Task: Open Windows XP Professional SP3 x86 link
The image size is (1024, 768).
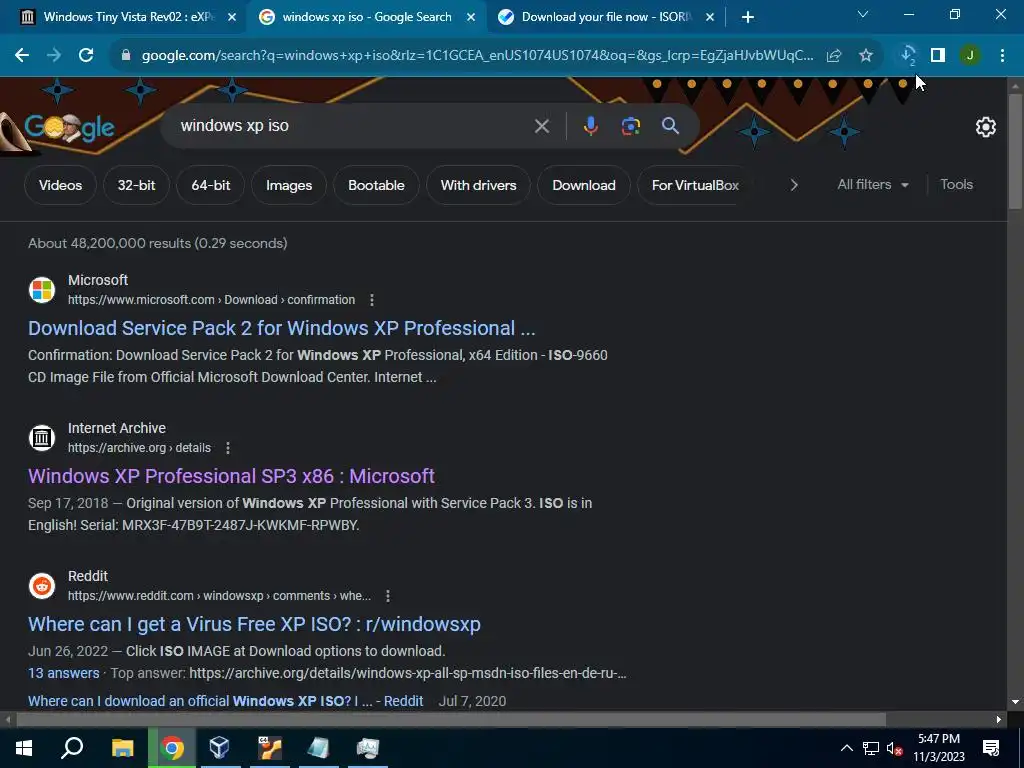Action: pos(231,476)
